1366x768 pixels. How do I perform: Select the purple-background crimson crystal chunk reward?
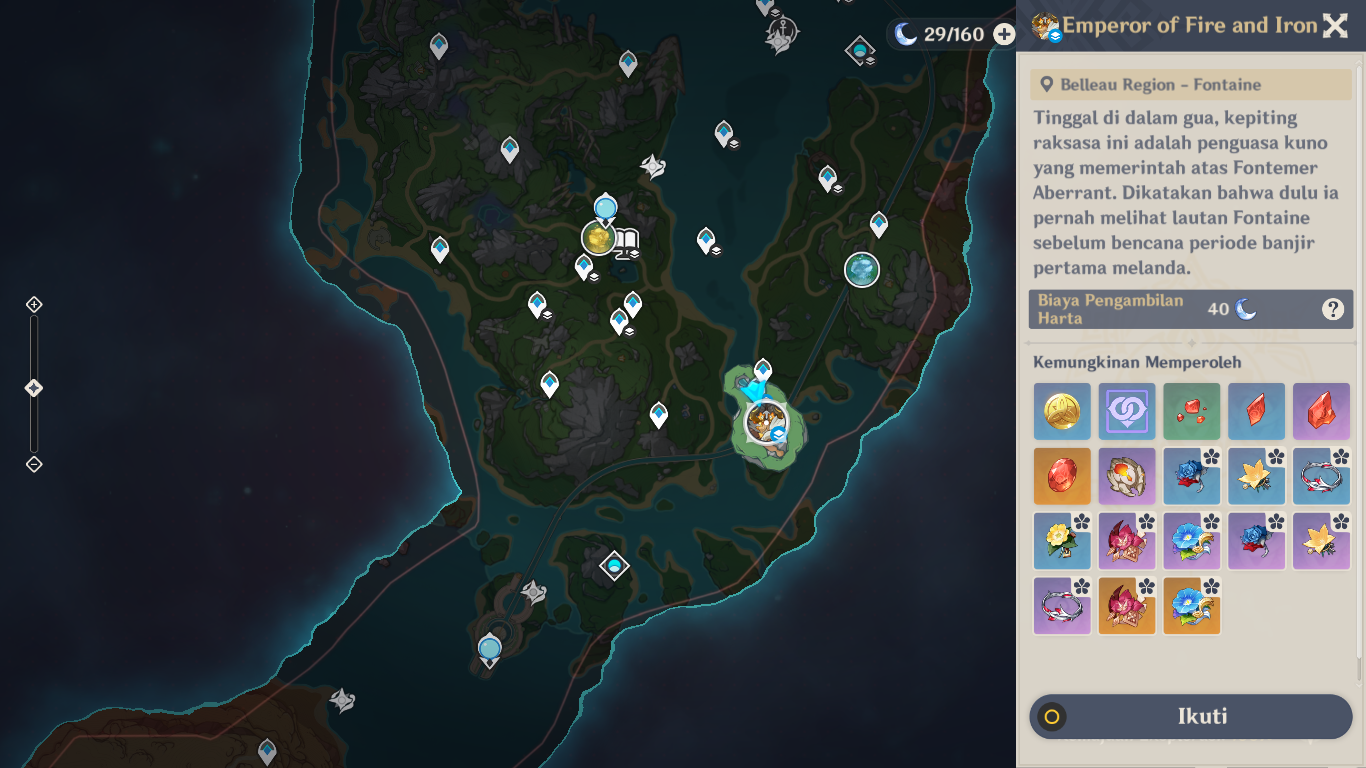(x=1321, y=411)
